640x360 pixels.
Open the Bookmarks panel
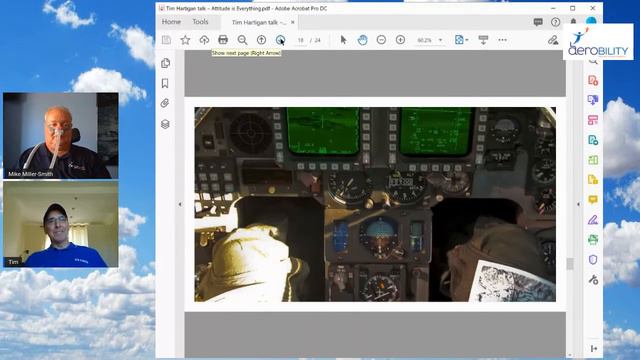coord(165,83)
